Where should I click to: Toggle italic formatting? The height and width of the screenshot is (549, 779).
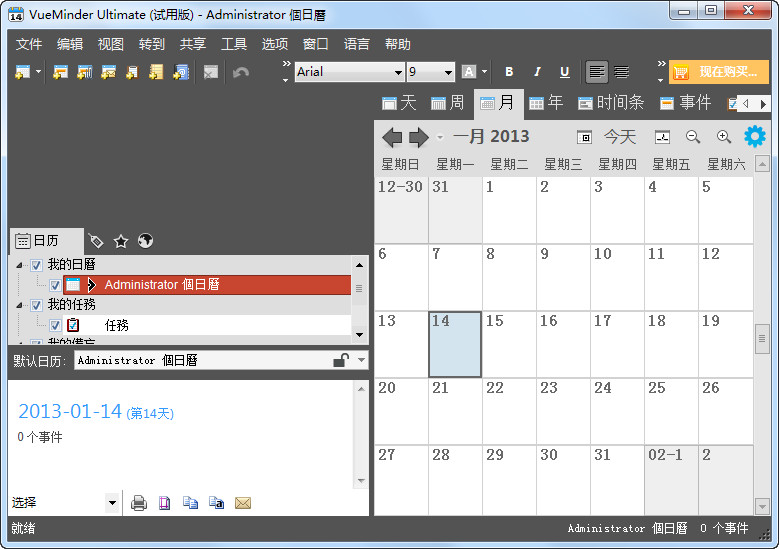tap(537, 72)
